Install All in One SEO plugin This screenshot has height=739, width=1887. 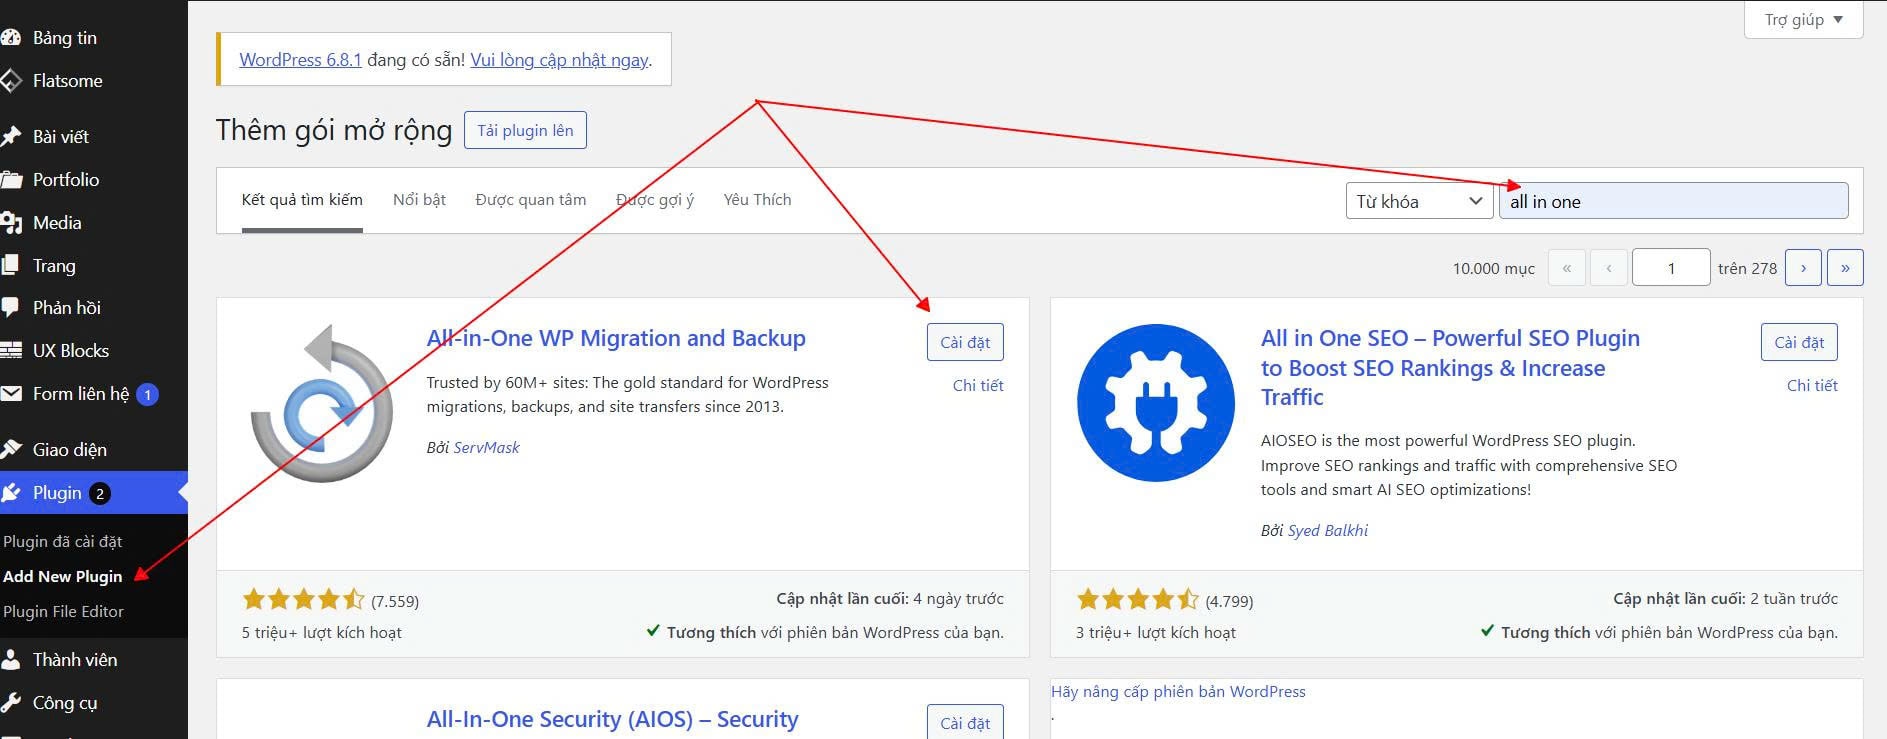[1799, 342]
